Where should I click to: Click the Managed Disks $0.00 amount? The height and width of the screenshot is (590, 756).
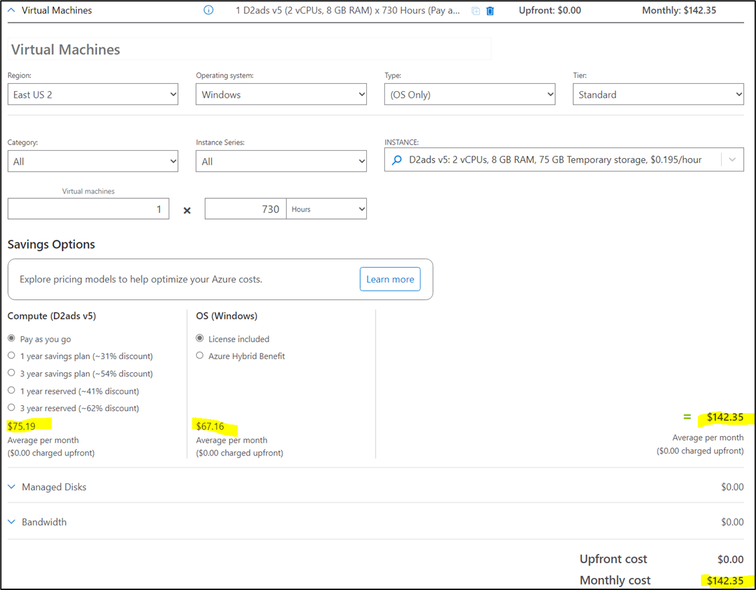click(x=732, y=487)
